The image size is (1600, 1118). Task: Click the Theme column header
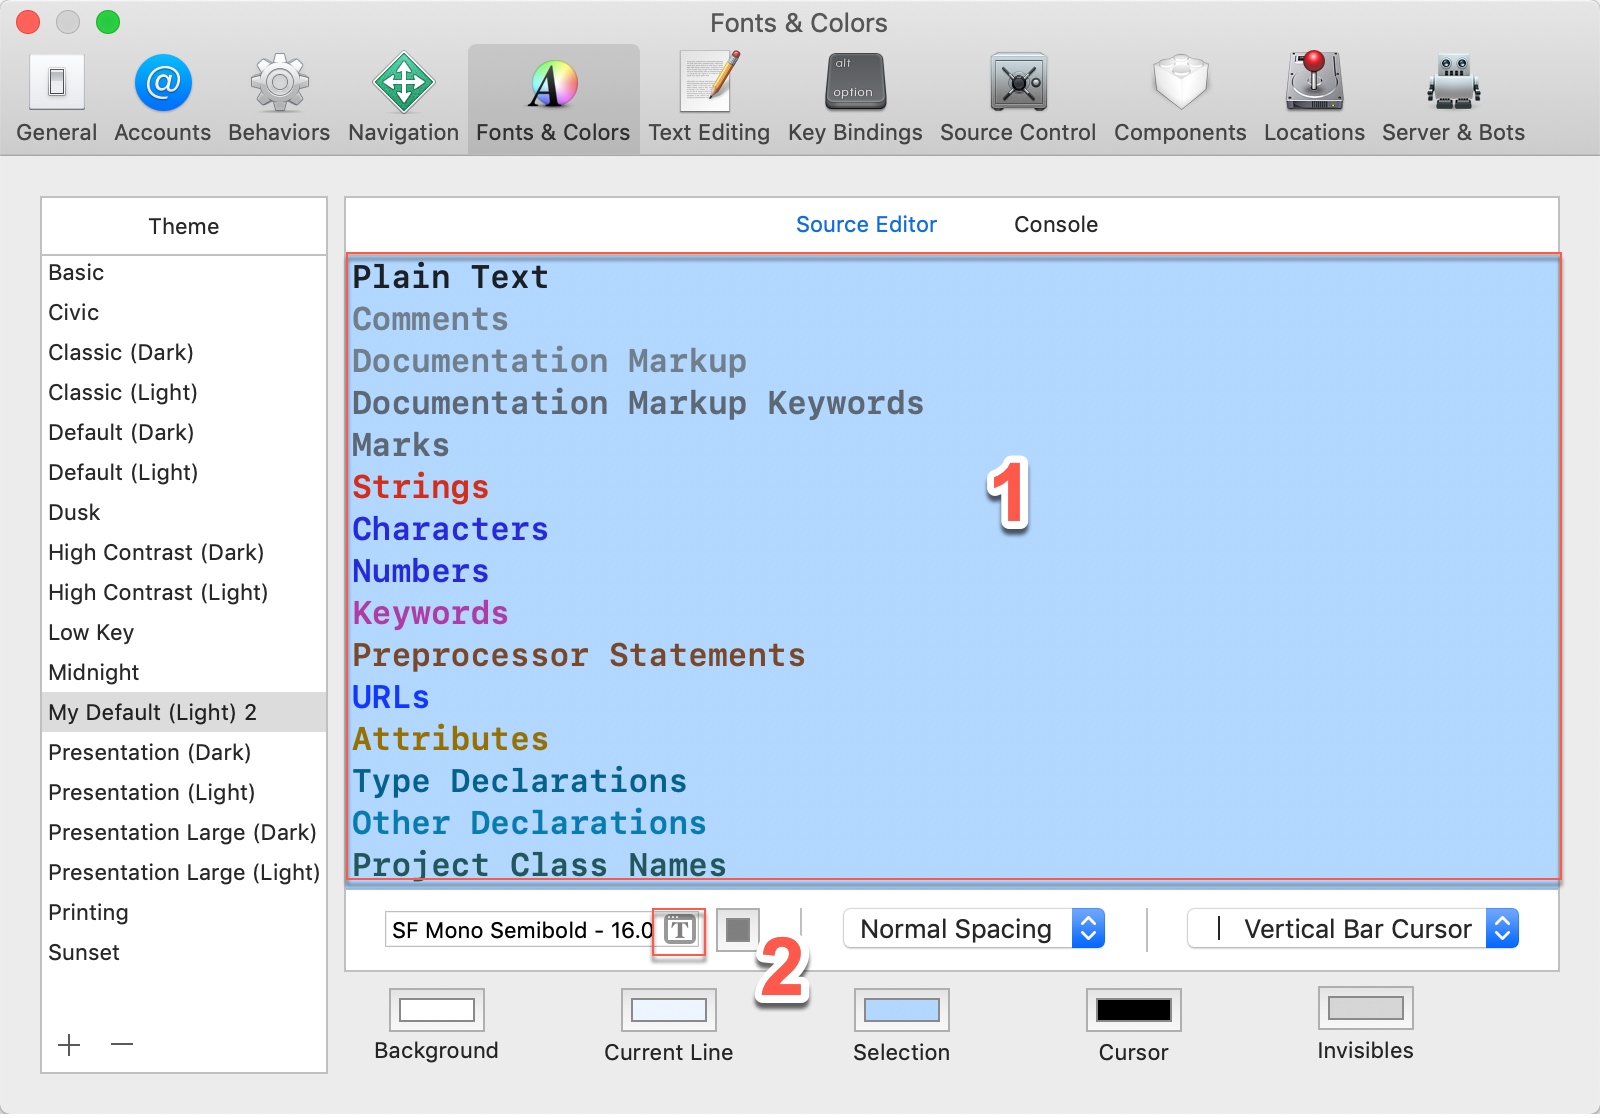point(184,226)
